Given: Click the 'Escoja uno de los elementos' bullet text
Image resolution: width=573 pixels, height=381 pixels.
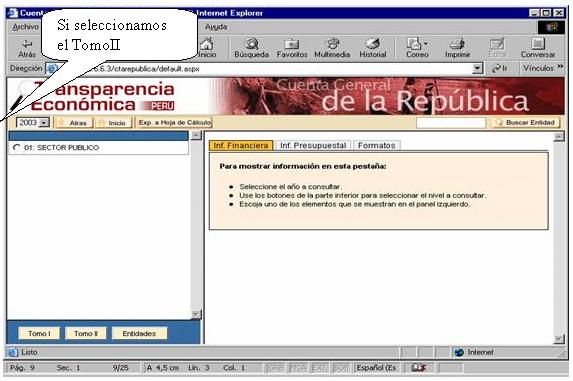Looking at the screenshot, I should pyautogui.click(x=354, y=204).
